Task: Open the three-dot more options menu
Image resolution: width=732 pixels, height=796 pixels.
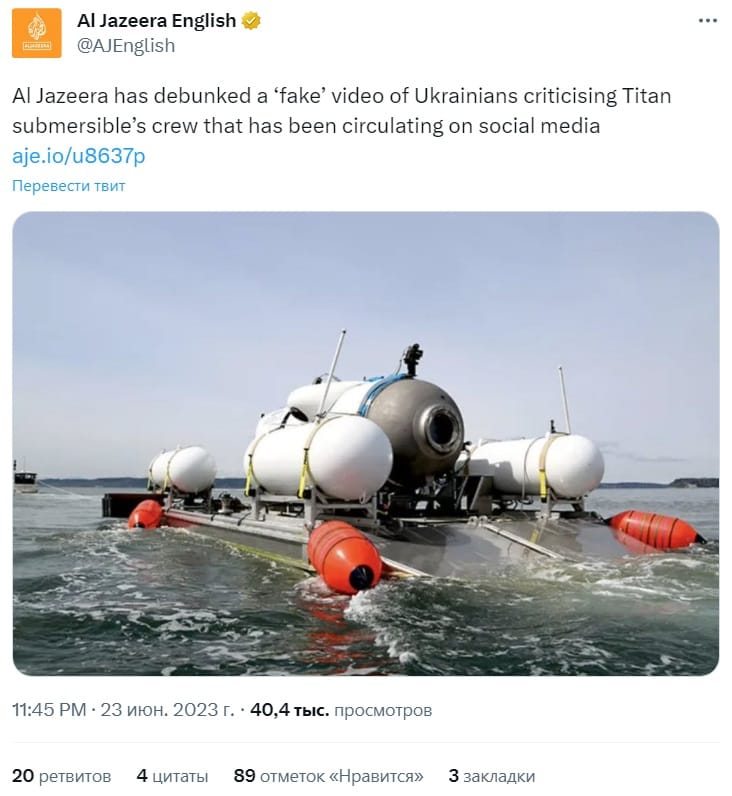Action: click(x=707, y=21)
